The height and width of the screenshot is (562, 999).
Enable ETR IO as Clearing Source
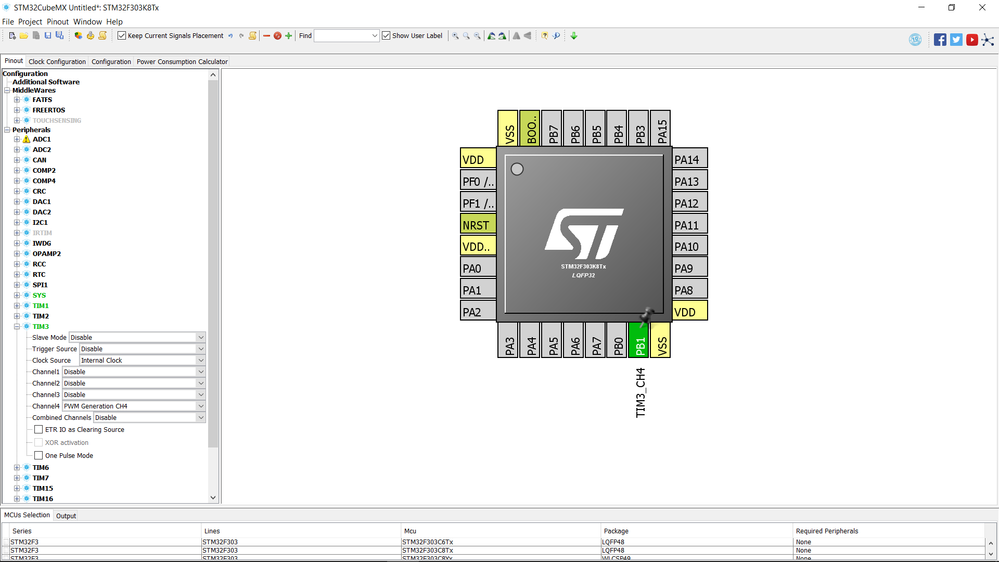39,429
